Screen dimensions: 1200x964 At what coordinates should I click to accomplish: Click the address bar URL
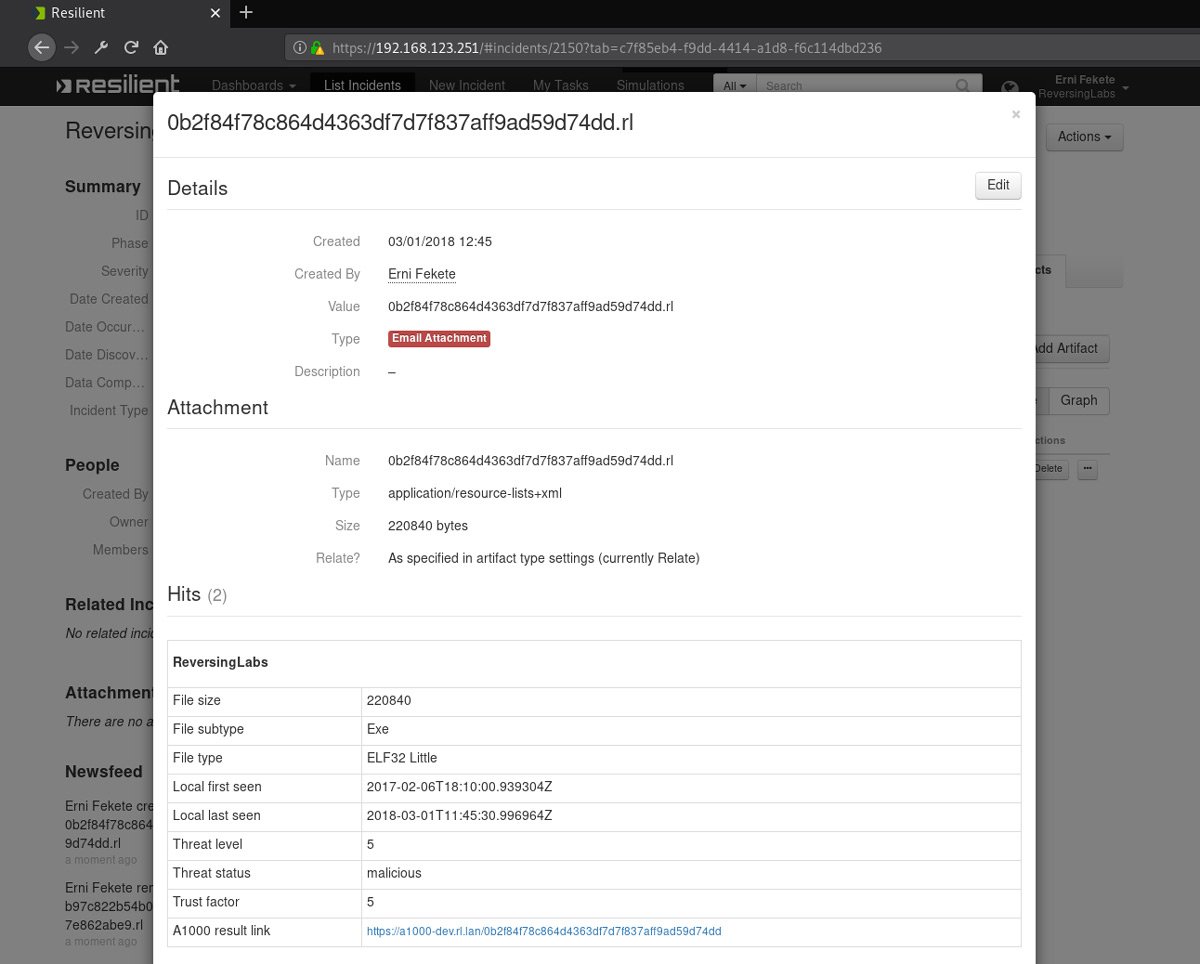[606, 47]
